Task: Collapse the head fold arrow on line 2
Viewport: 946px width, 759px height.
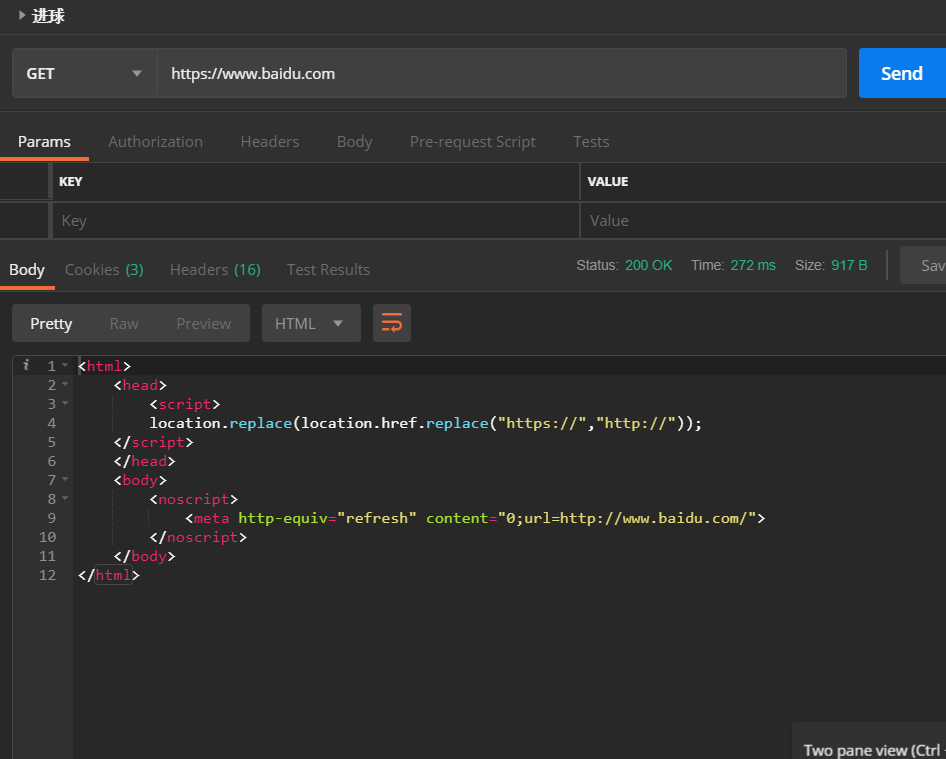Action: pyautogui.click(x=65, y=384)
